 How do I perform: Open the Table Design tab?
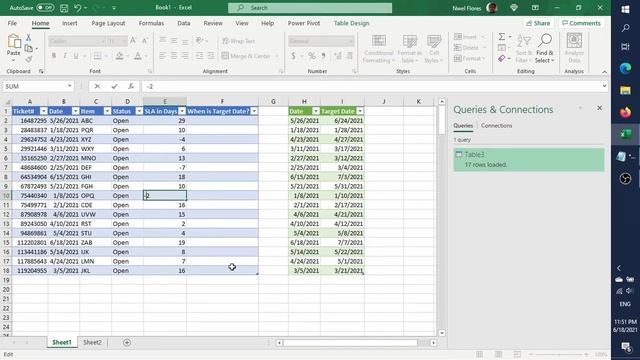tap(351, 23)
